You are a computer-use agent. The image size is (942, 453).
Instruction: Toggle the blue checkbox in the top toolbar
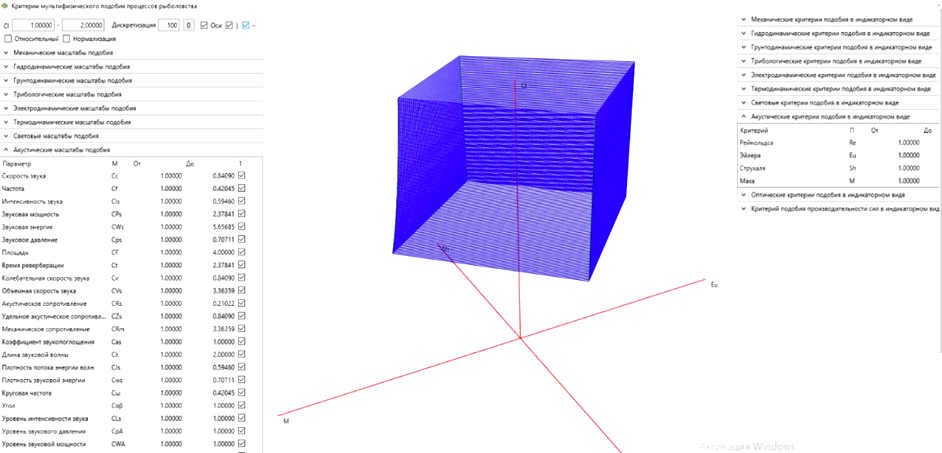coord(246,24)
